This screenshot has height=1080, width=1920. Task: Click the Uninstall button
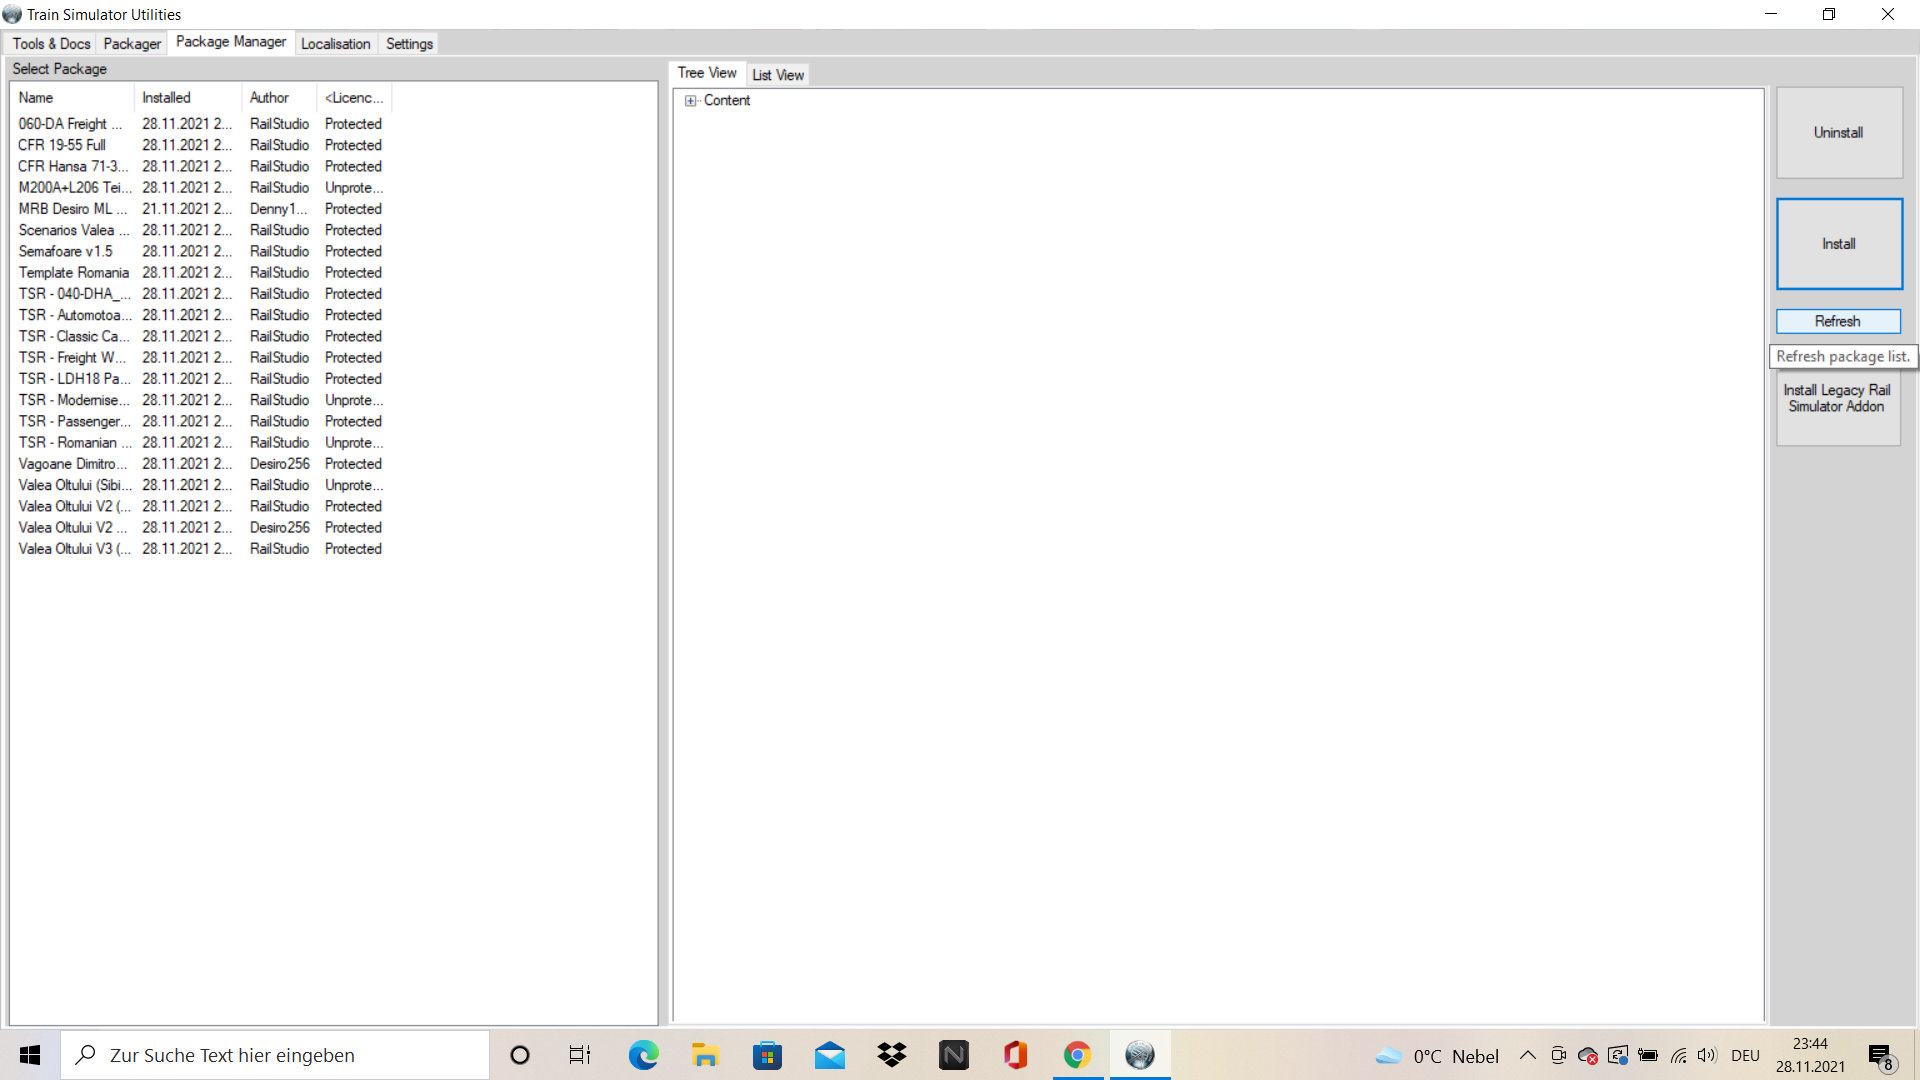[1839, 133]
